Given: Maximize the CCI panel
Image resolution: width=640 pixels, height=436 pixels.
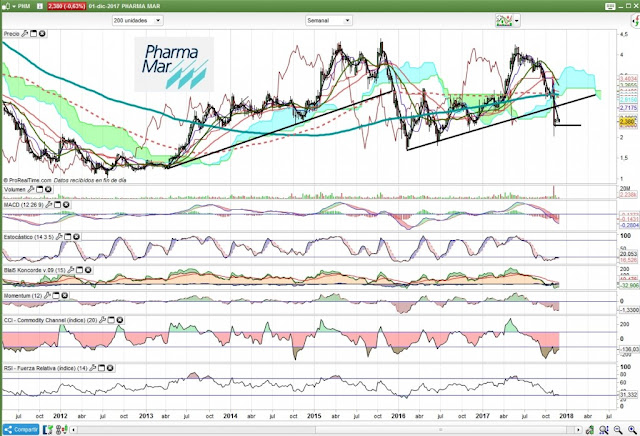Looking at the screenshot, I should pyautogui.click(x=111, y=320).
